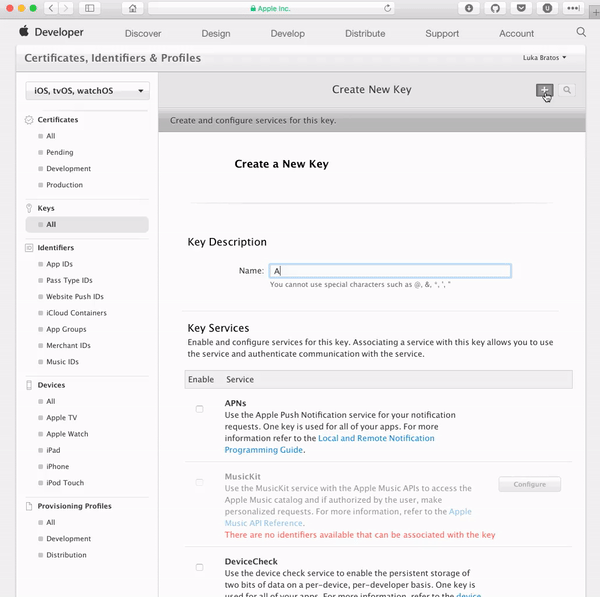Click the Devices section icon
Screen dimensions: 600x597
pyautogui.click(x=29, y=385)
